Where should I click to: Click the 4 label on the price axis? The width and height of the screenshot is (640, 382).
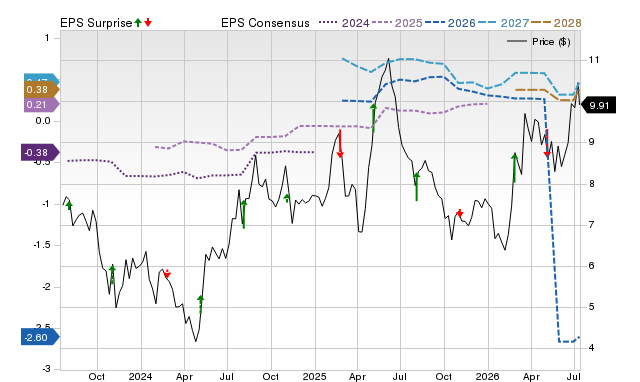point(591,348)
